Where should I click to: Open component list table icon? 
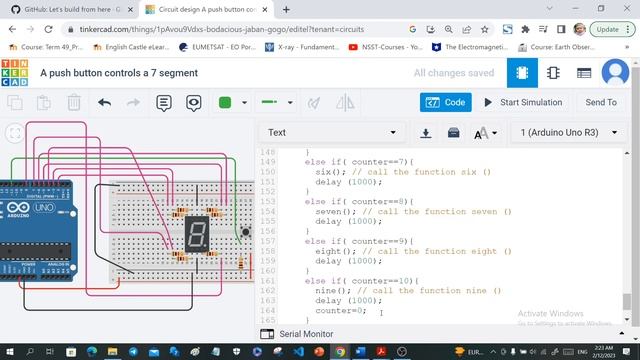click(x=584, y=73)
